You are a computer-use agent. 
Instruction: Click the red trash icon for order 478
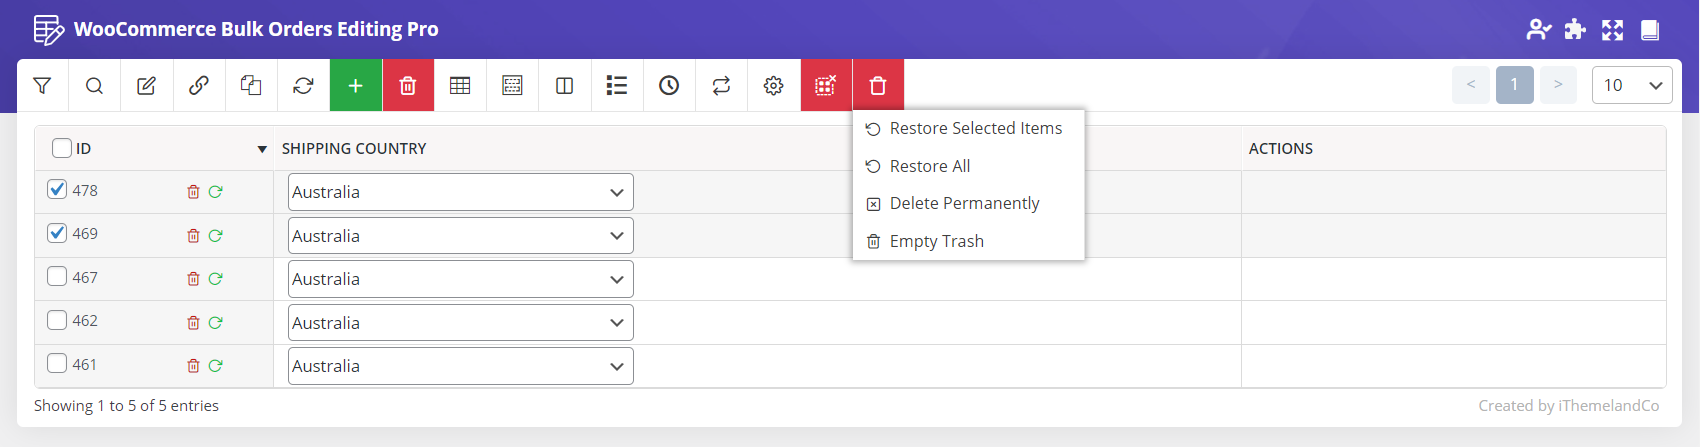tap(193, 192)
